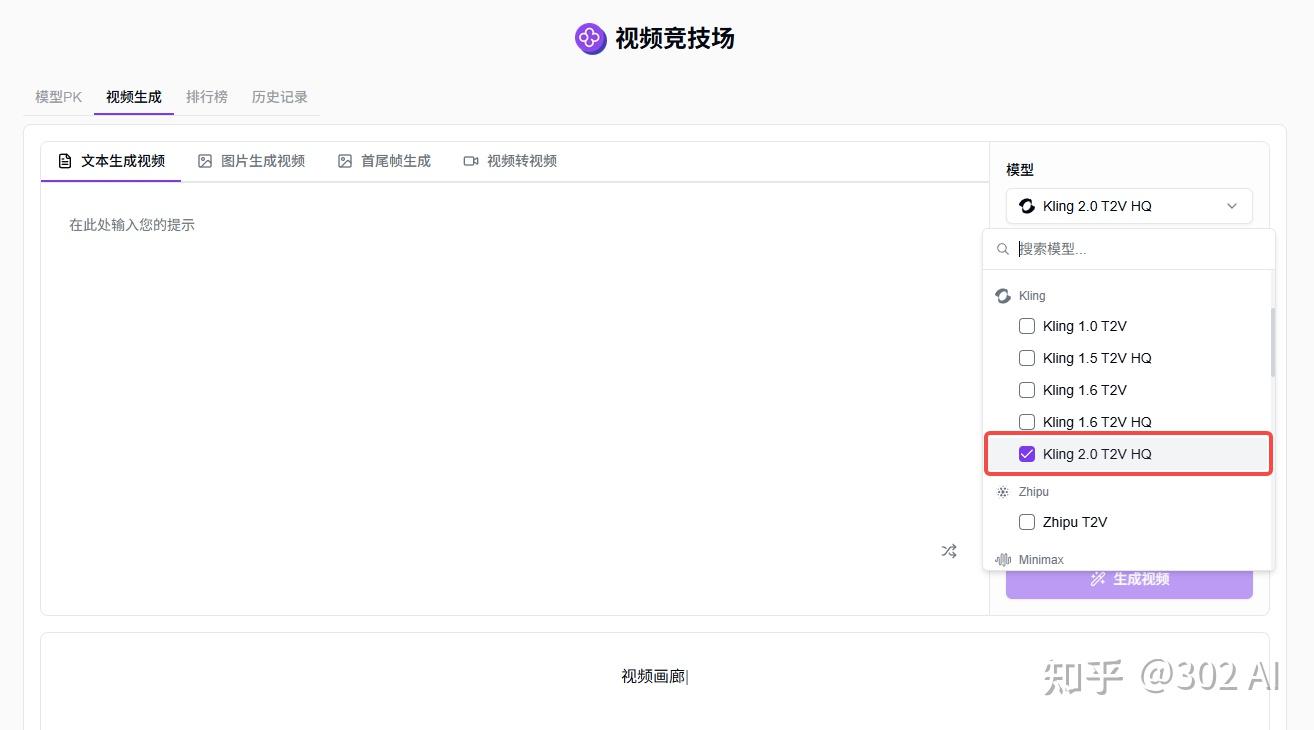The height and width of the screenshot is (730, 1314).
Task: Check the Kling 1.5 T2V HQ checkbox
Action: pos(1026,358)
